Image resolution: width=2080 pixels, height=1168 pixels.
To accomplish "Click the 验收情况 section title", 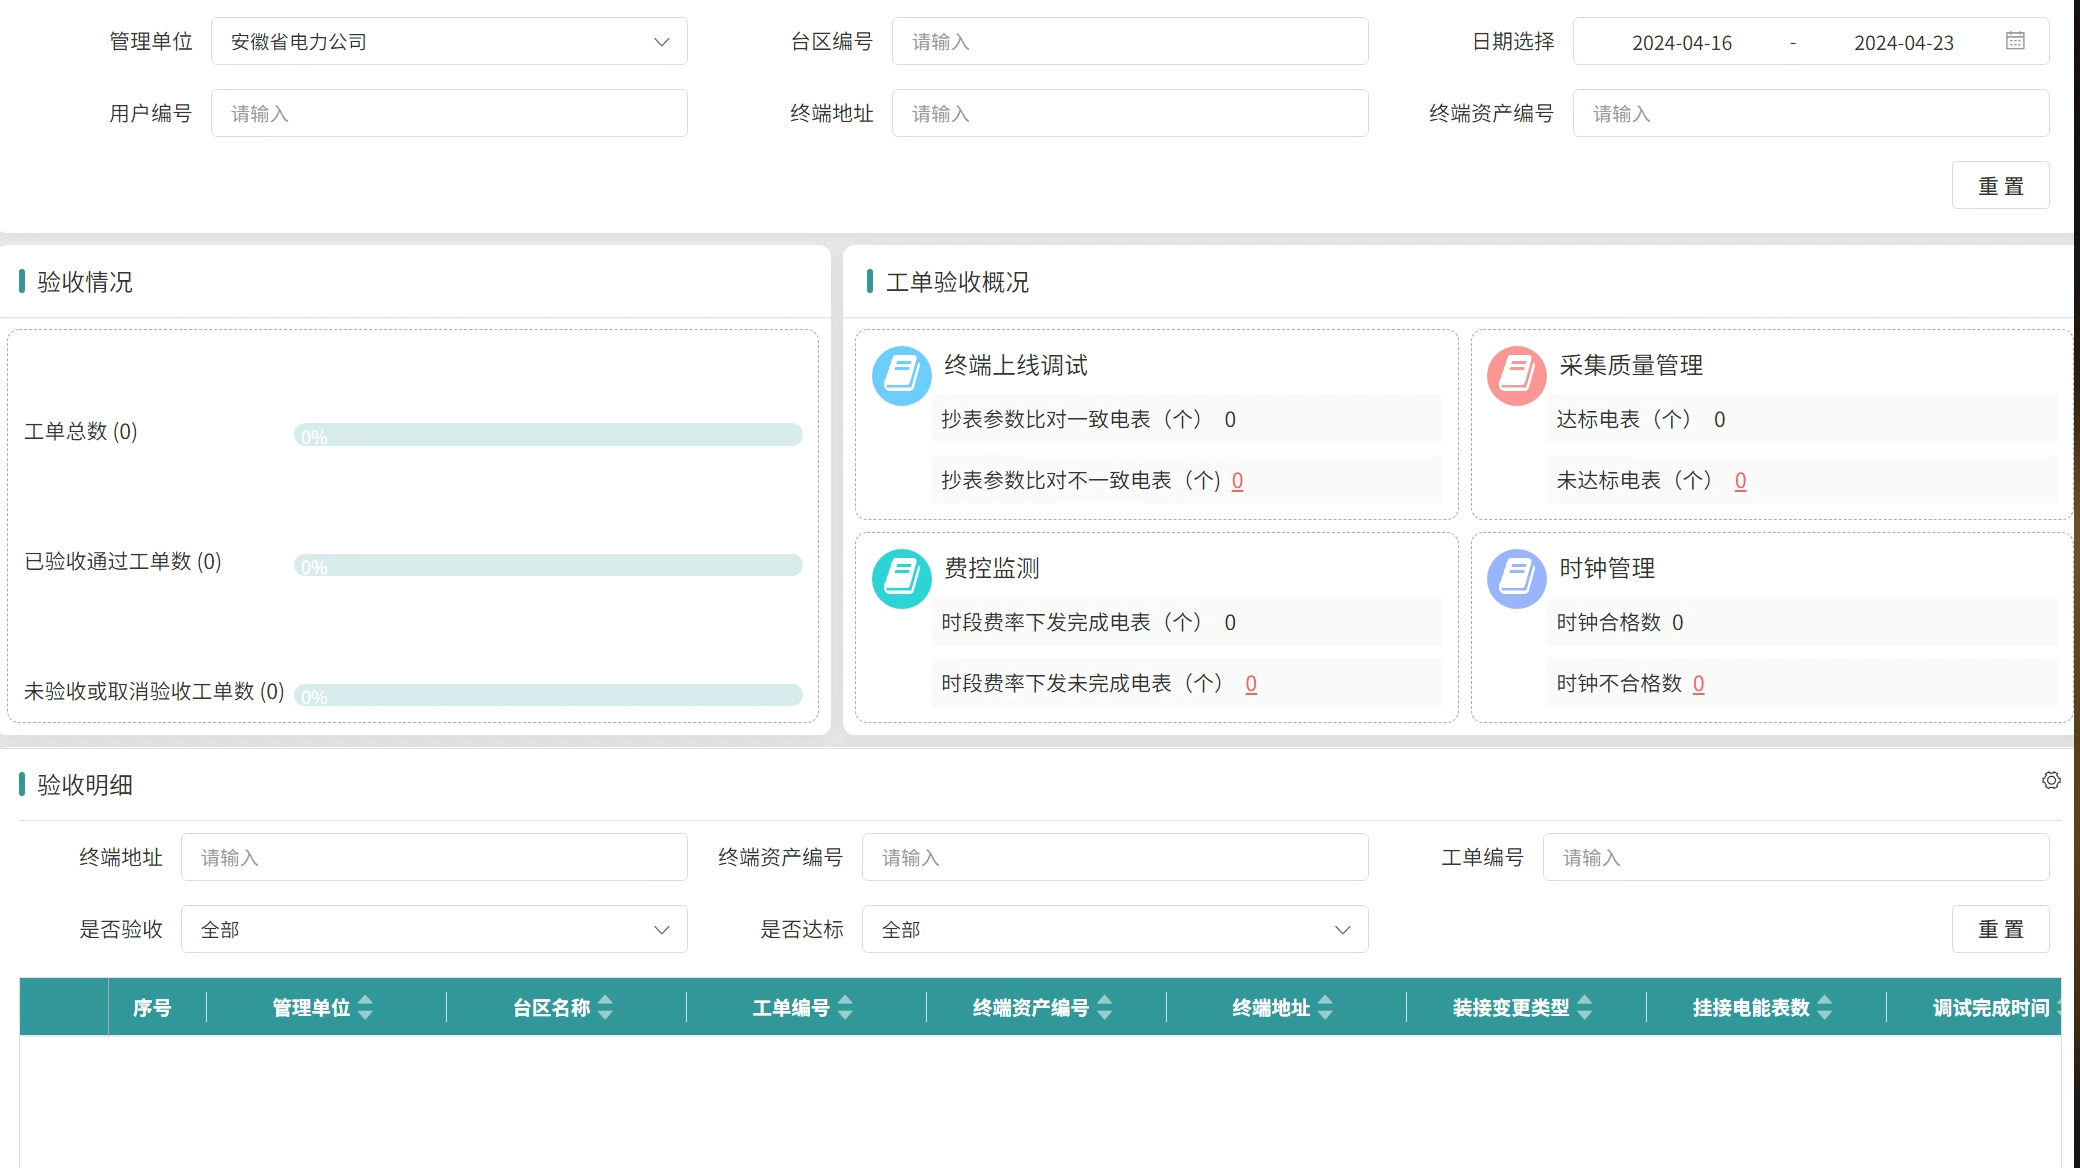I will [x=85, y=282].
